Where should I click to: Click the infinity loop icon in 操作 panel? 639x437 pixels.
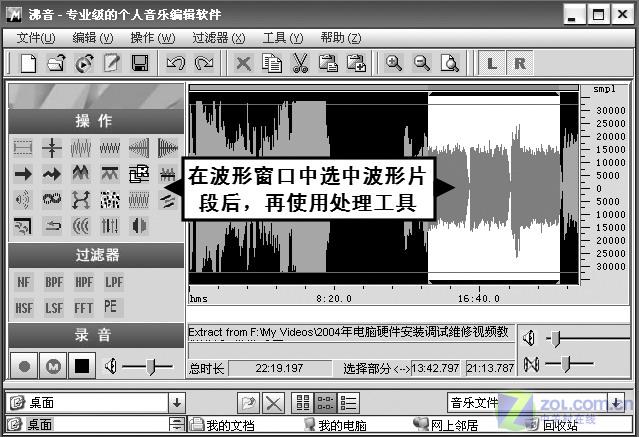coord(52,199)
